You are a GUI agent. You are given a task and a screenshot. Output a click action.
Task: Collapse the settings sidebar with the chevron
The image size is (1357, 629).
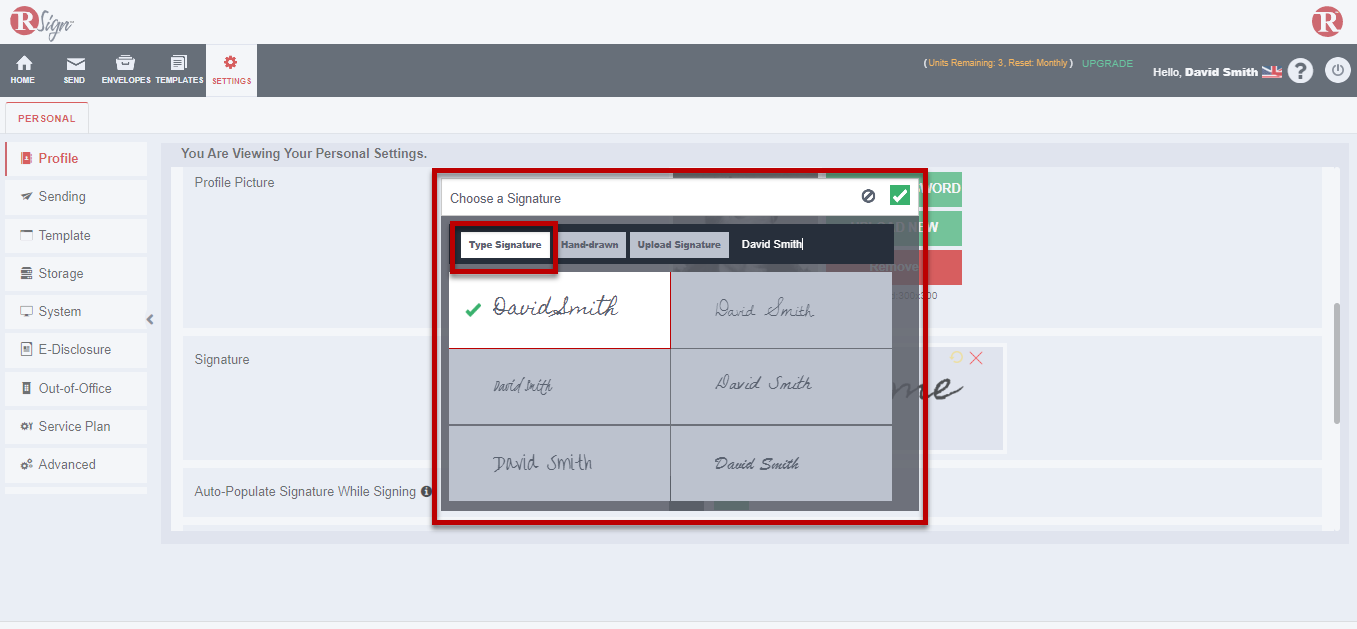pyautogui.click(x=150, y=319)
